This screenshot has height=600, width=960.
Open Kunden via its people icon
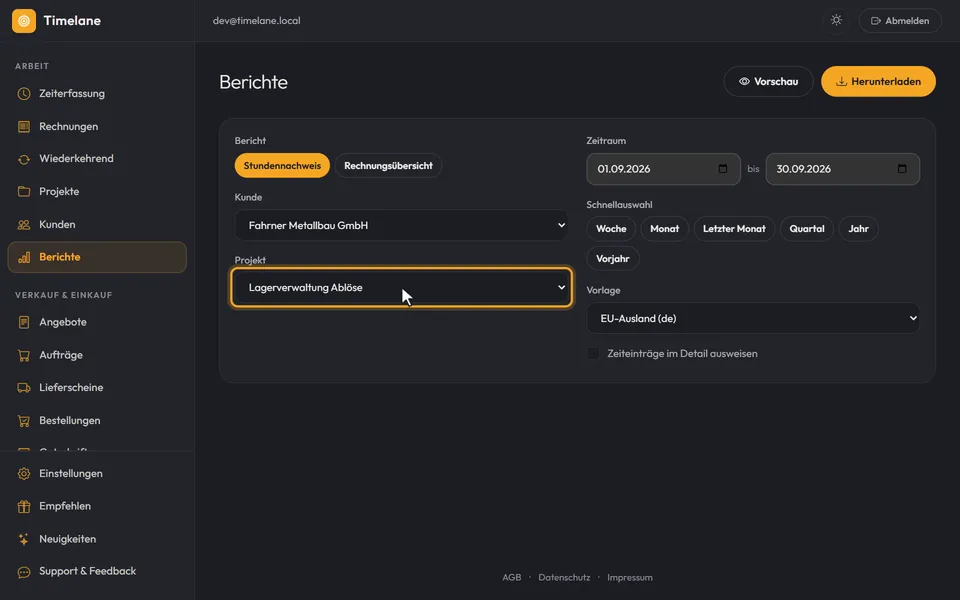[x=24, y=225]
